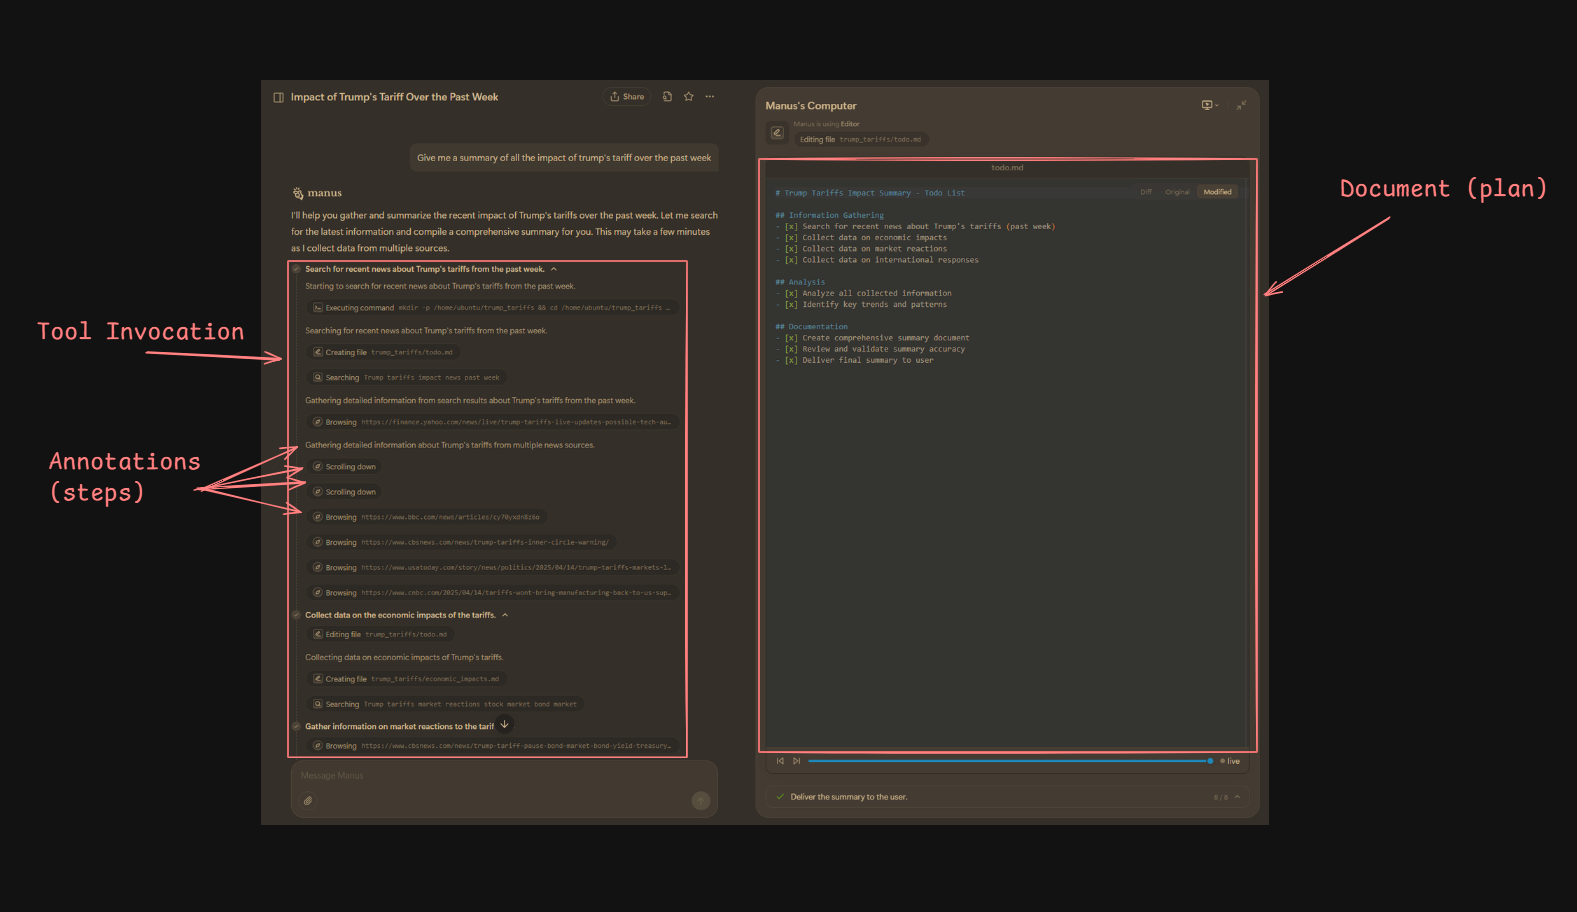The image size is (1577, 912).
Task: Skip to next step in playback
Action: (796, 761)
